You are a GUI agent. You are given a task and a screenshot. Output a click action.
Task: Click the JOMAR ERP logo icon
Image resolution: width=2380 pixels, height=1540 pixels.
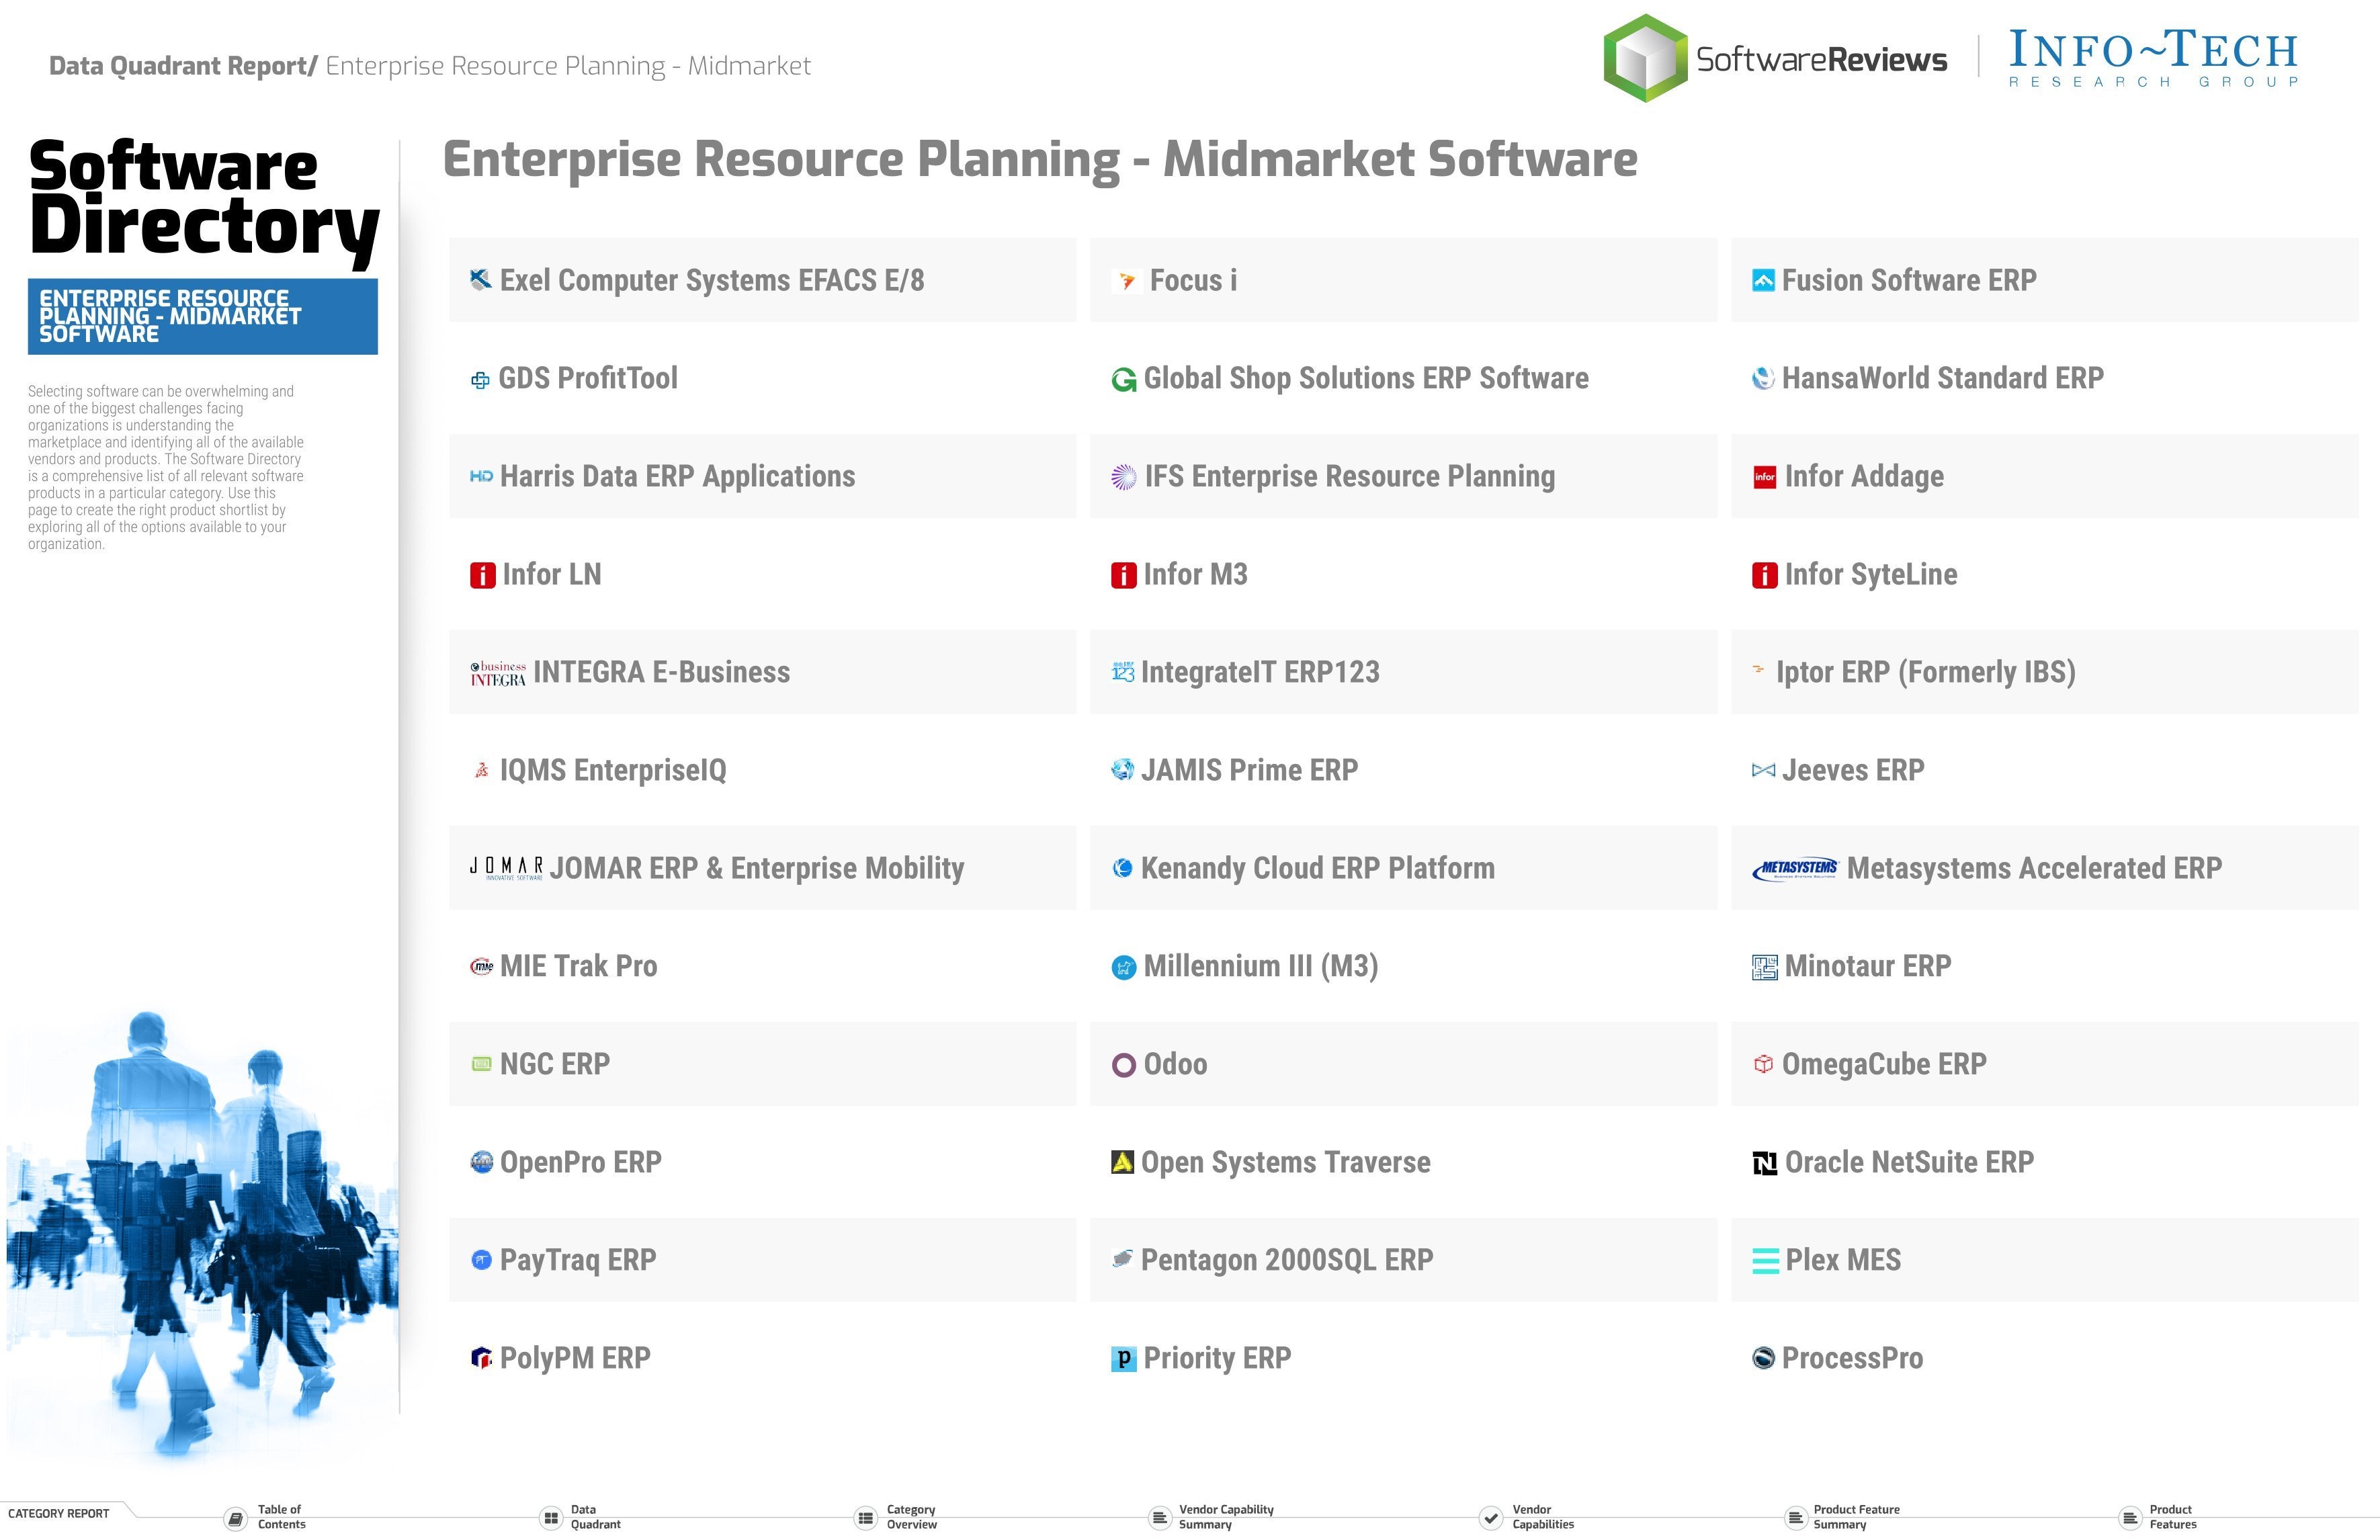[503, 867]
